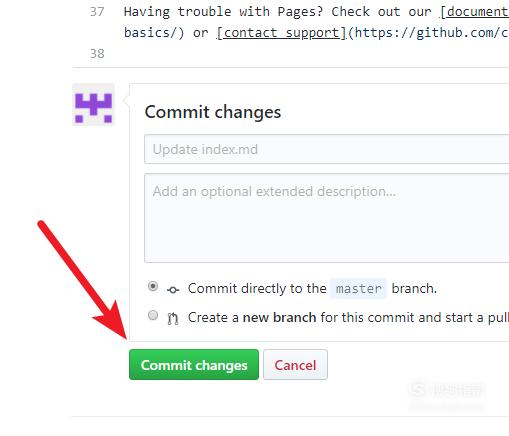The width and height of the screenshot is (509, 436).
Task: Click the 'master' branch name label
Action: tap(358, 288)
